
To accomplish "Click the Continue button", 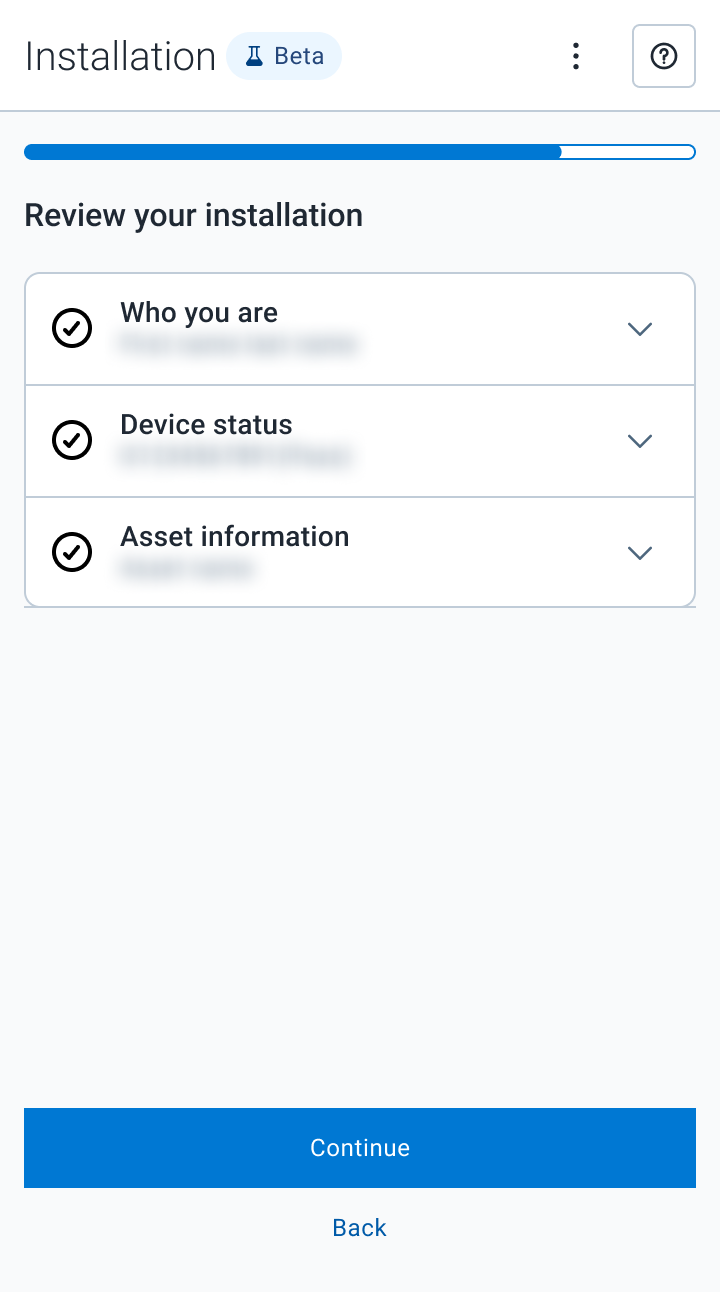I will 360,1148.
